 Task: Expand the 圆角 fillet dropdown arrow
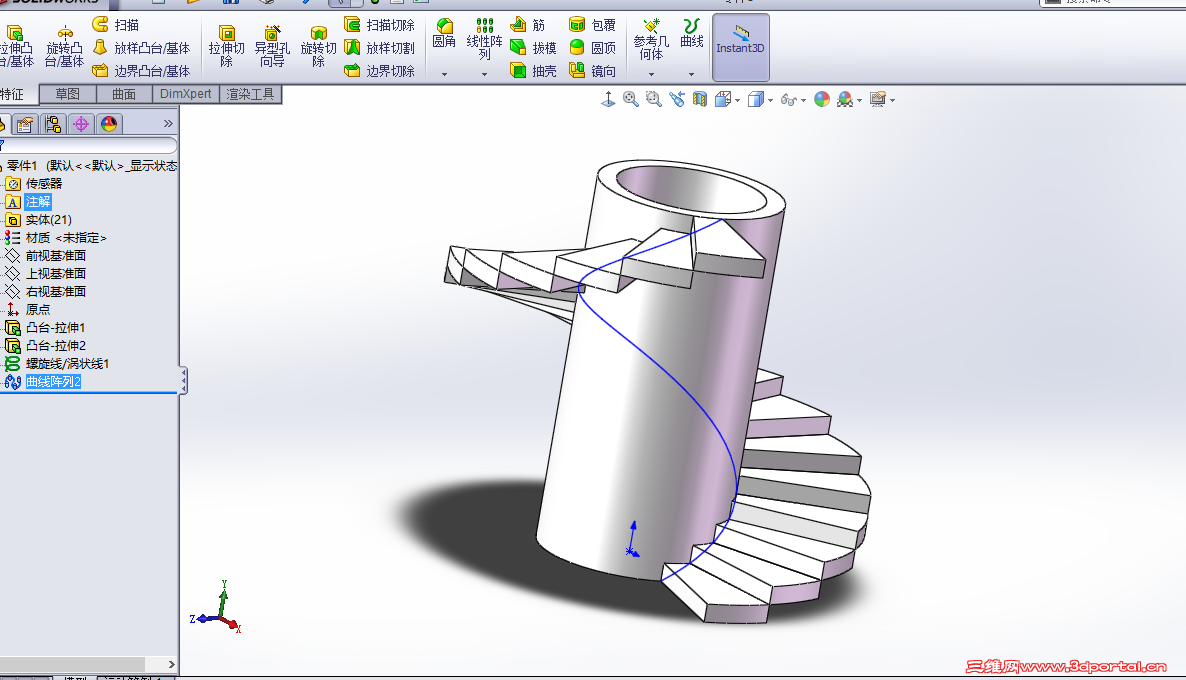tap(444, 74)
